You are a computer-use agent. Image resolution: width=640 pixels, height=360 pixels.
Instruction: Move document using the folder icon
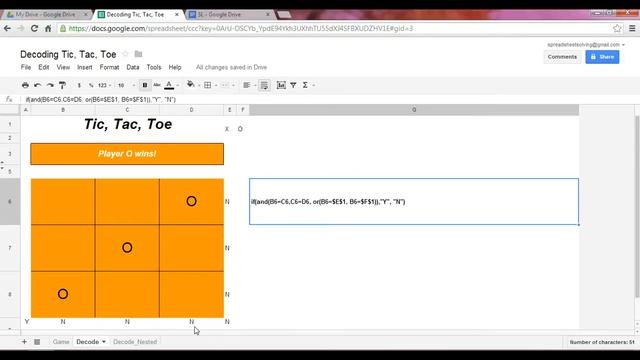138,54
